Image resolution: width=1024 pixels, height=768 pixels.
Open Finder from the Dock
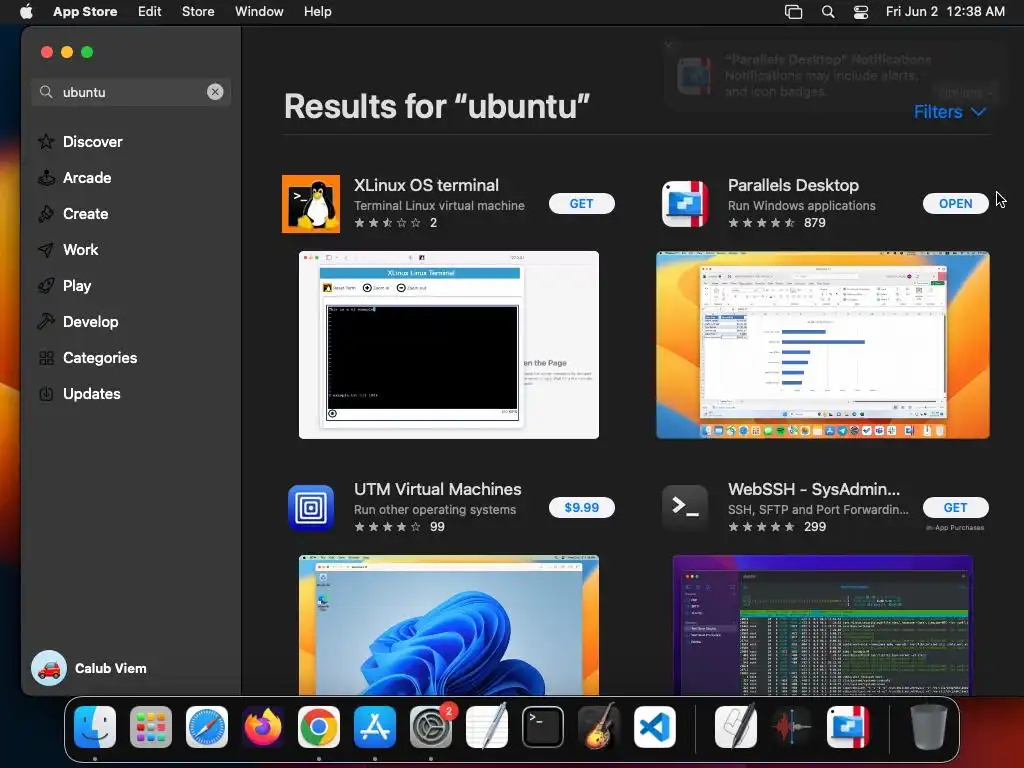95,727
